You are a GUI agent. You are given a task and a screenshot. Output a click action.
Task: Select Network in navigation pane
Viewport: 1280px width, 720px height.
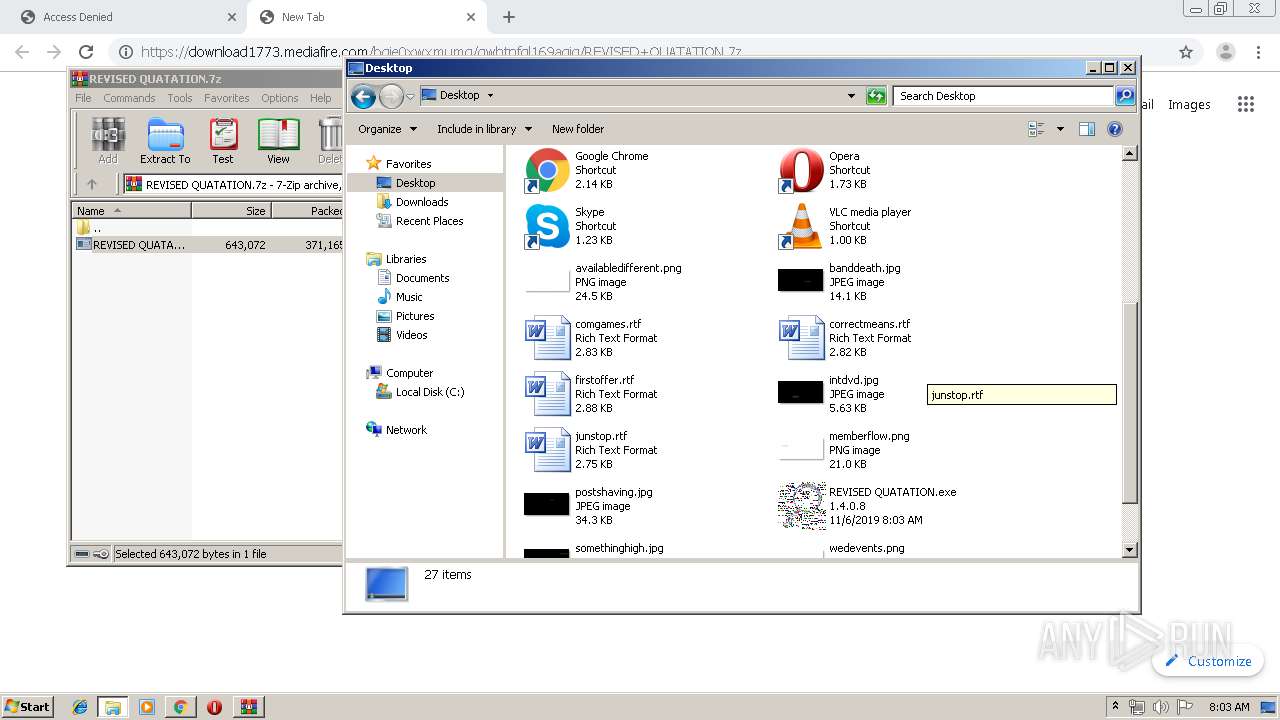click(406, 430)
